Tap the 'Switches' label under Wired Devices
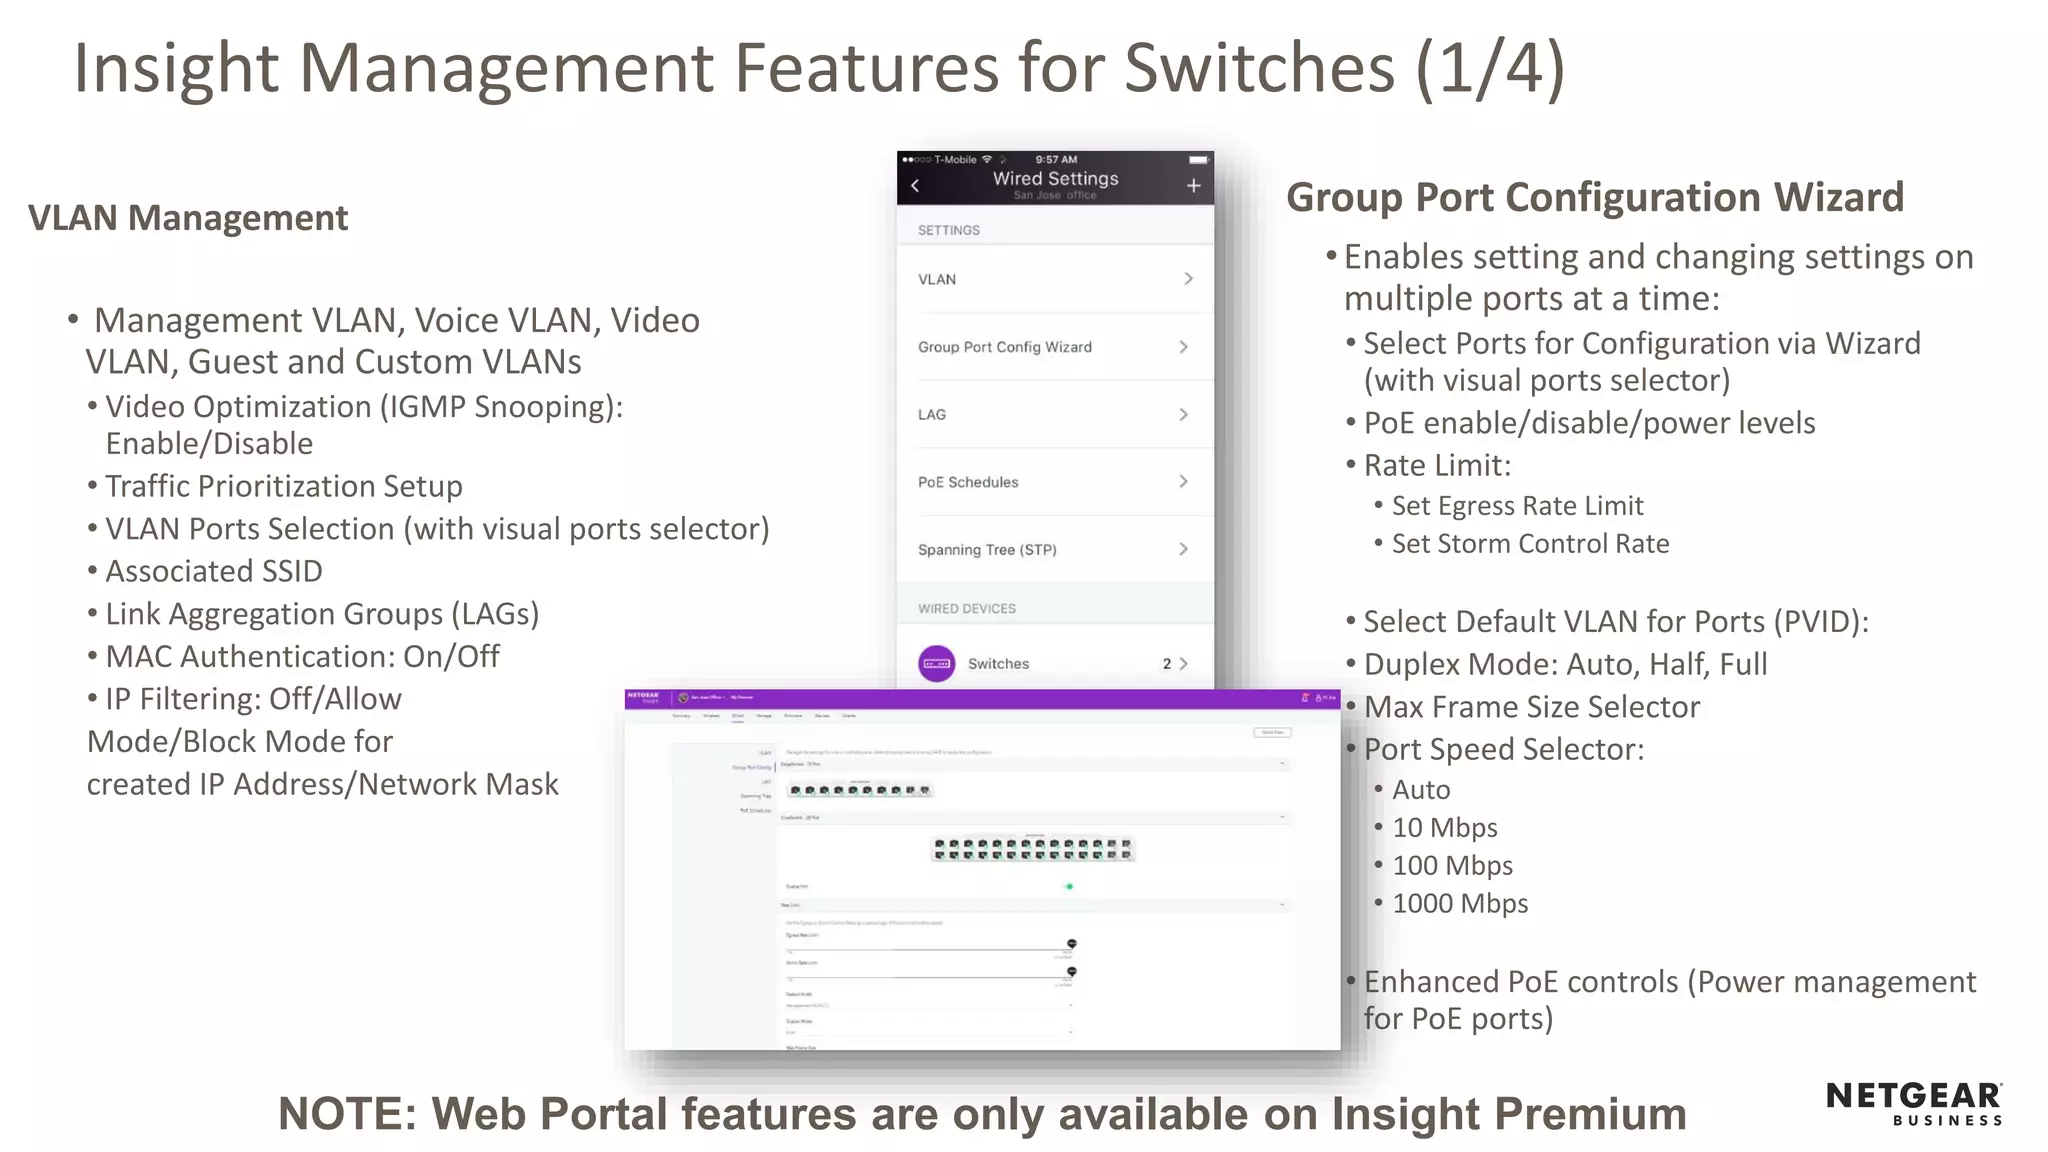2048x1152 pixels. click(998, 663)
